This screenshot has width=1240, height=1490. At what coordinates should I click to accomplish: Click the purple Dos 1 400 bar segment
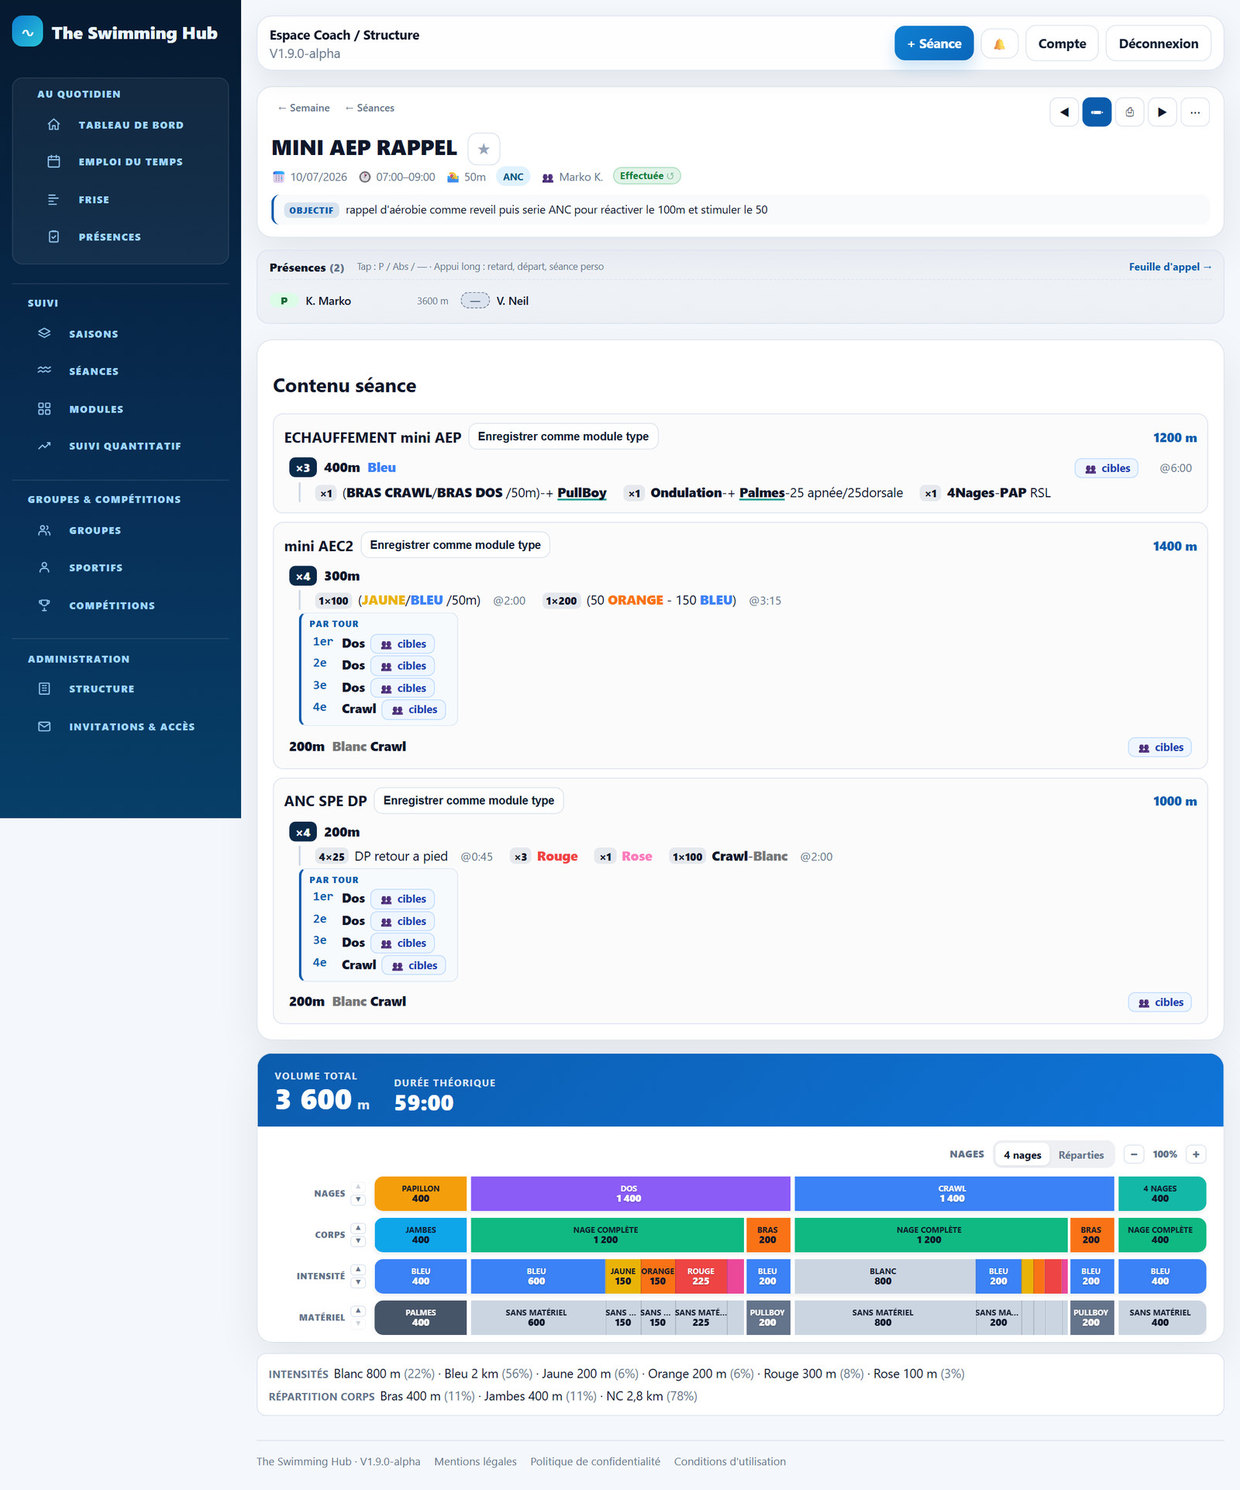[630, 1194]
